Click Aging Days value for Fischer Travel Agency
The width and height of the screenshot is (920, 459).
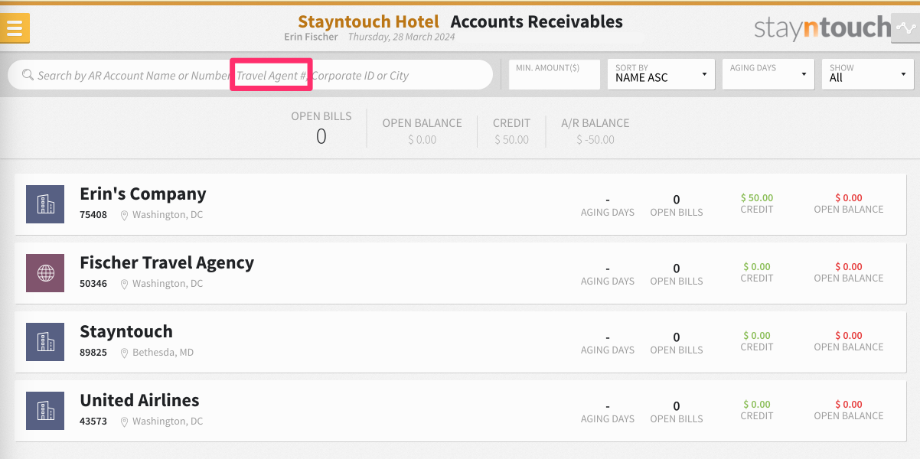pyautogui.click(x=607, y=269)
